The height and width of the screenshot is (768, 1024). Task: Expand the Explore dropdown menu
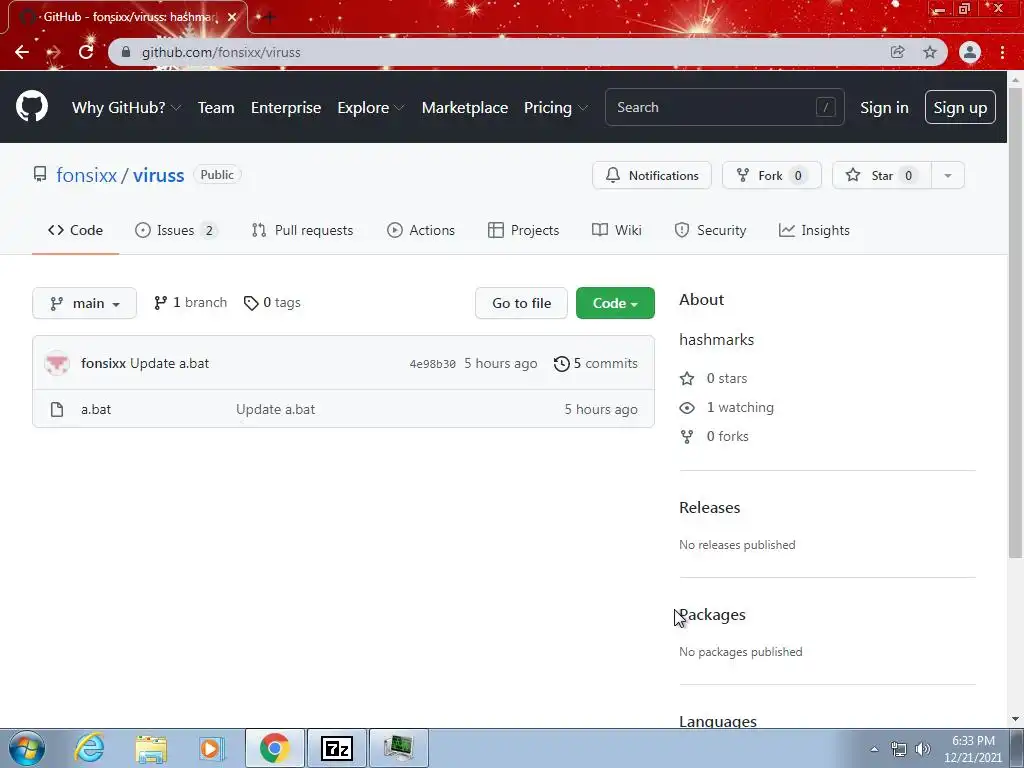pos(370,108)
